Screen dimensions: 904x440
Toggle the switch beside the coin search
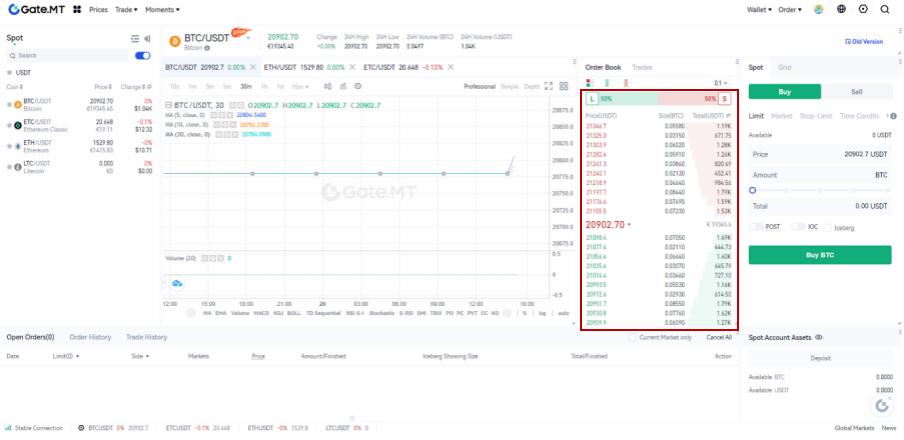[x=142, y=55]
